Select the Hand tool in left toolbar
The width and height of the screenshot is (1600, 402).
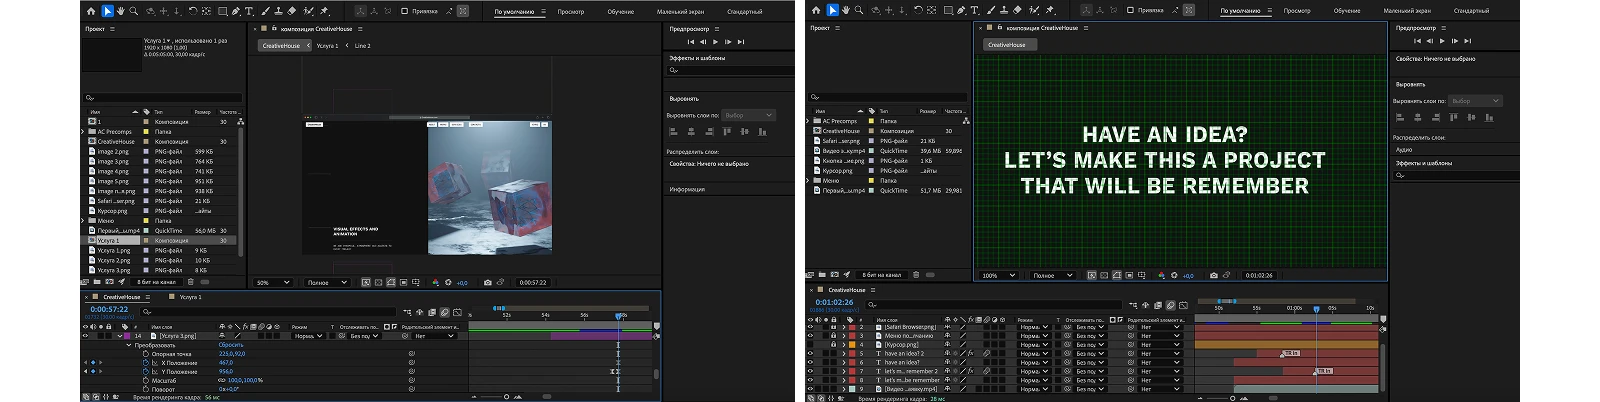121,11
